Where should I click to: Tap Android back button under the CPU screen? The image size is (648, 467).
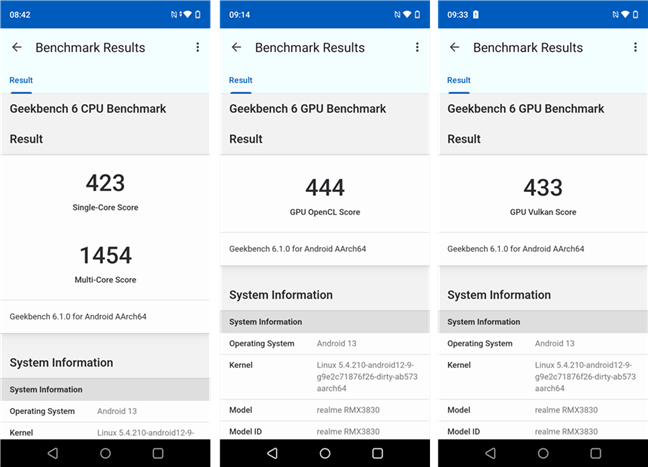tap(53, 453)
